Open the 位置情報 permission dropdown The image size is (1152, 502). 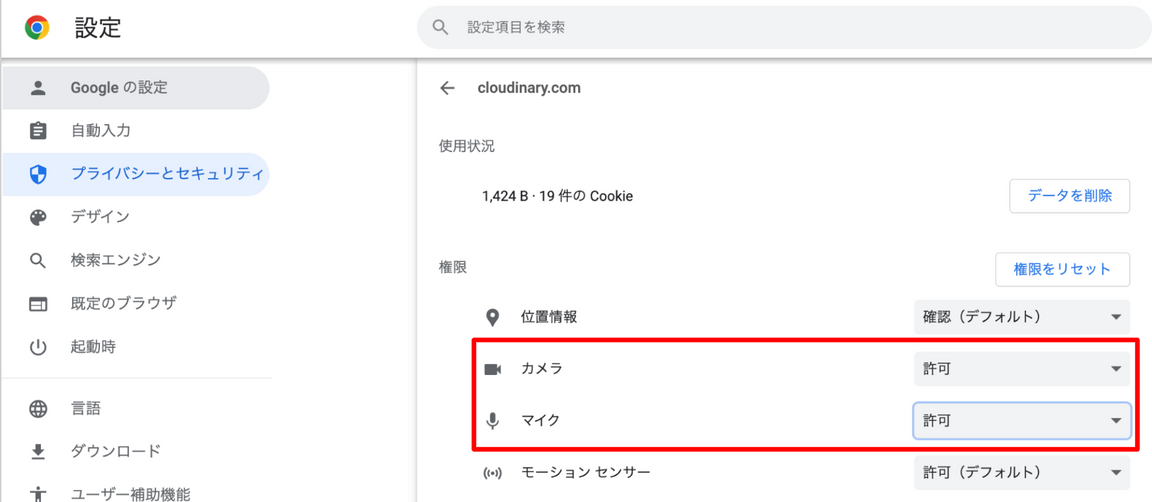click(1022, 317)
